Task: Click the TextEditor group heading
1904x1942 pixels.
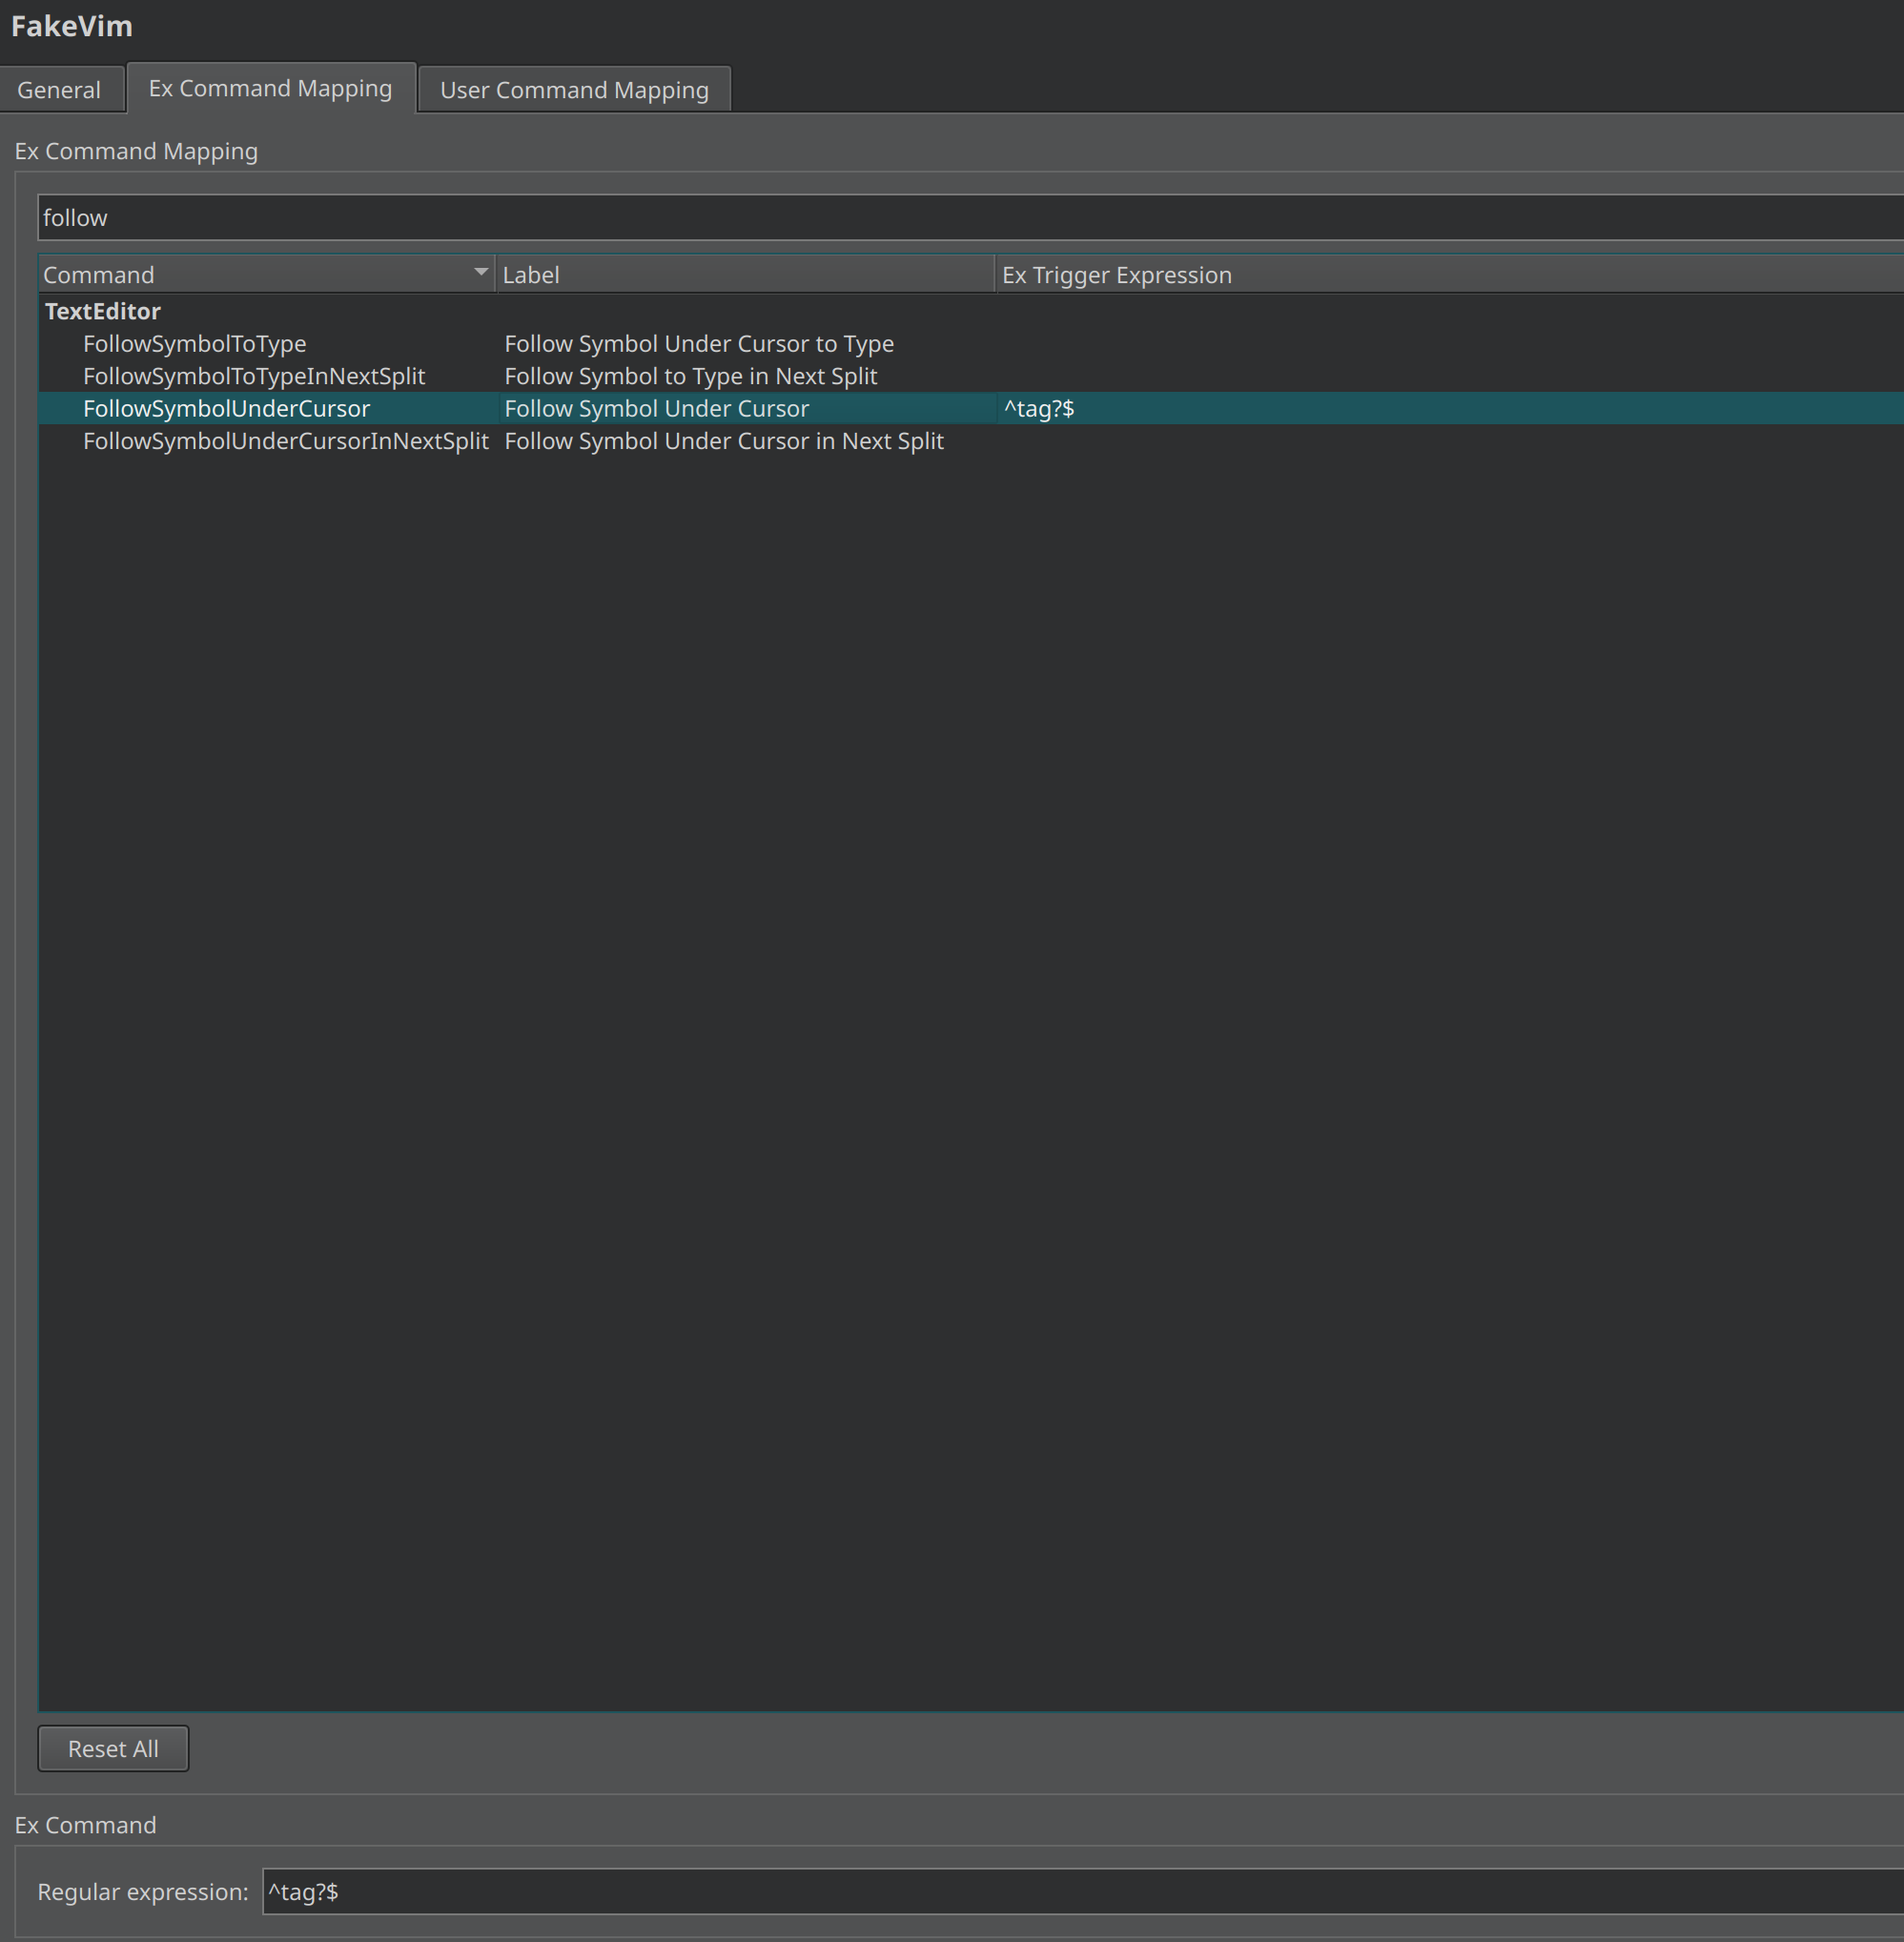Action: [102, 311]
